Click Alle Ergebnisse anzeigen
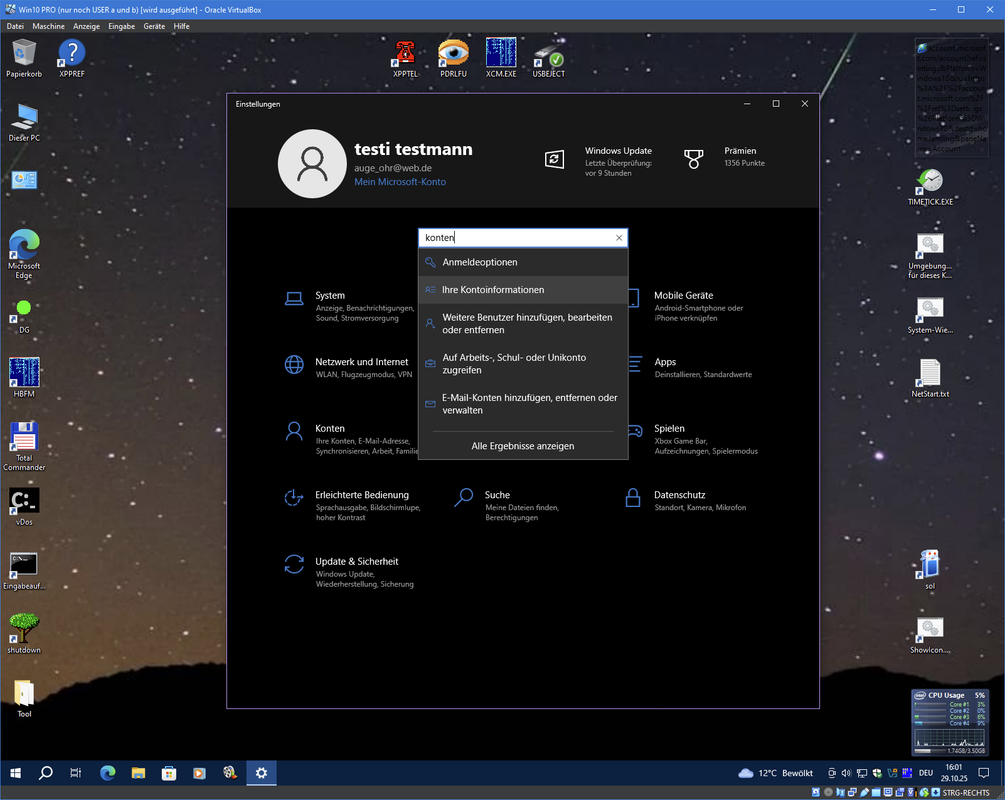Viewport: 1005px width, 800px height. click(x=523, y=446)
